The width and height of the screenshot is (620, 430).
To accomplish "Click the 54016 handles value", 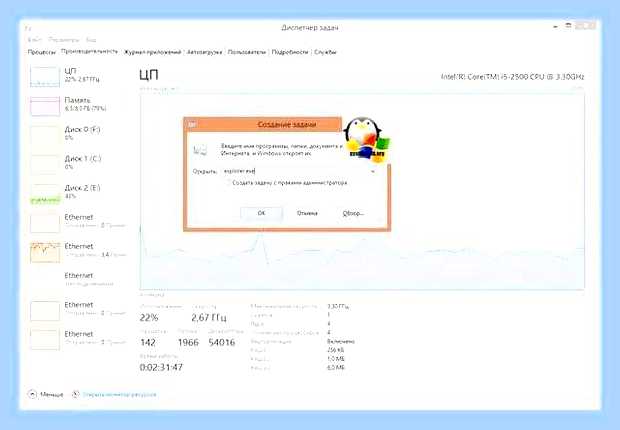I will click(x=222, y=343).
